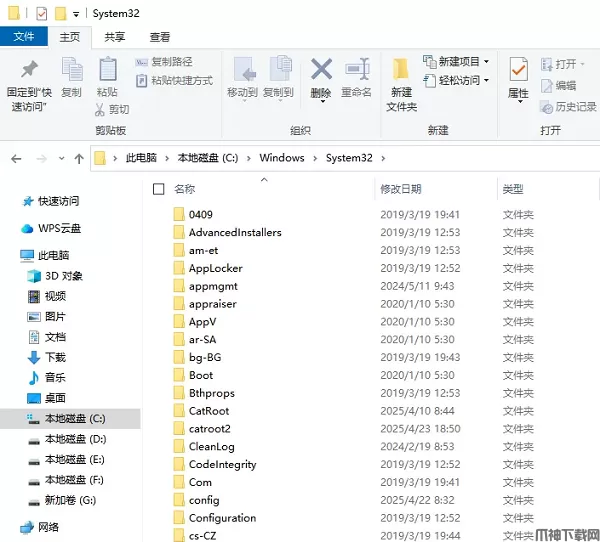This screenshot has height=542, width=600.
Task: Click 此电脑 in the address bar
Action: pyautogui.click(x=141, y=158)
